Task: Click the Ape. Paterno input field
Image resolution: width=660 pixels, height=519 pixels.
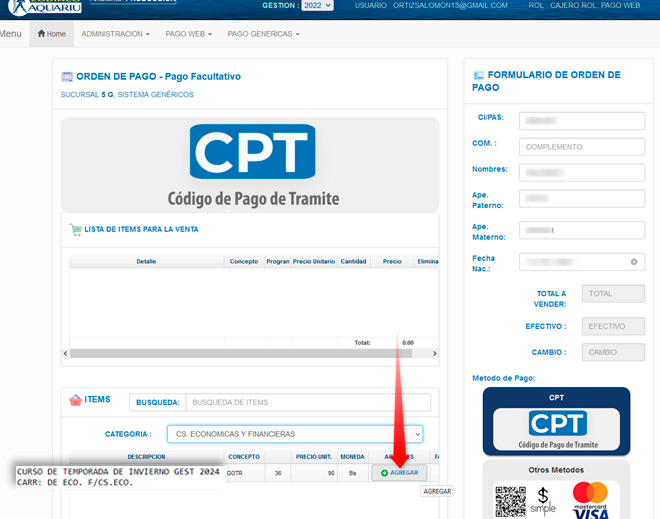Action: (582, 198)
